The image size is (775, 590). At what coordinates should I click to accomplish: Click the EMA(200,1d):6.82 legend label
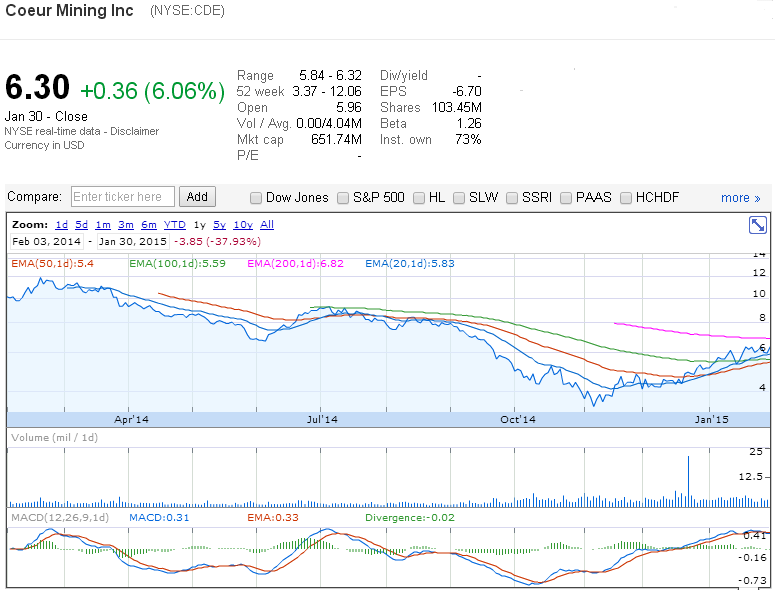(296, 264)
